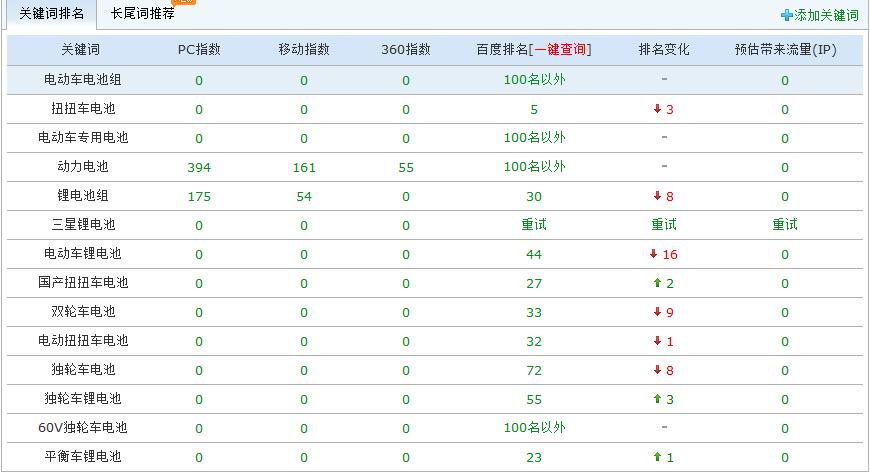Click 重试 in the 百度排名 column
Screen dimensions: 870x473
534,225
